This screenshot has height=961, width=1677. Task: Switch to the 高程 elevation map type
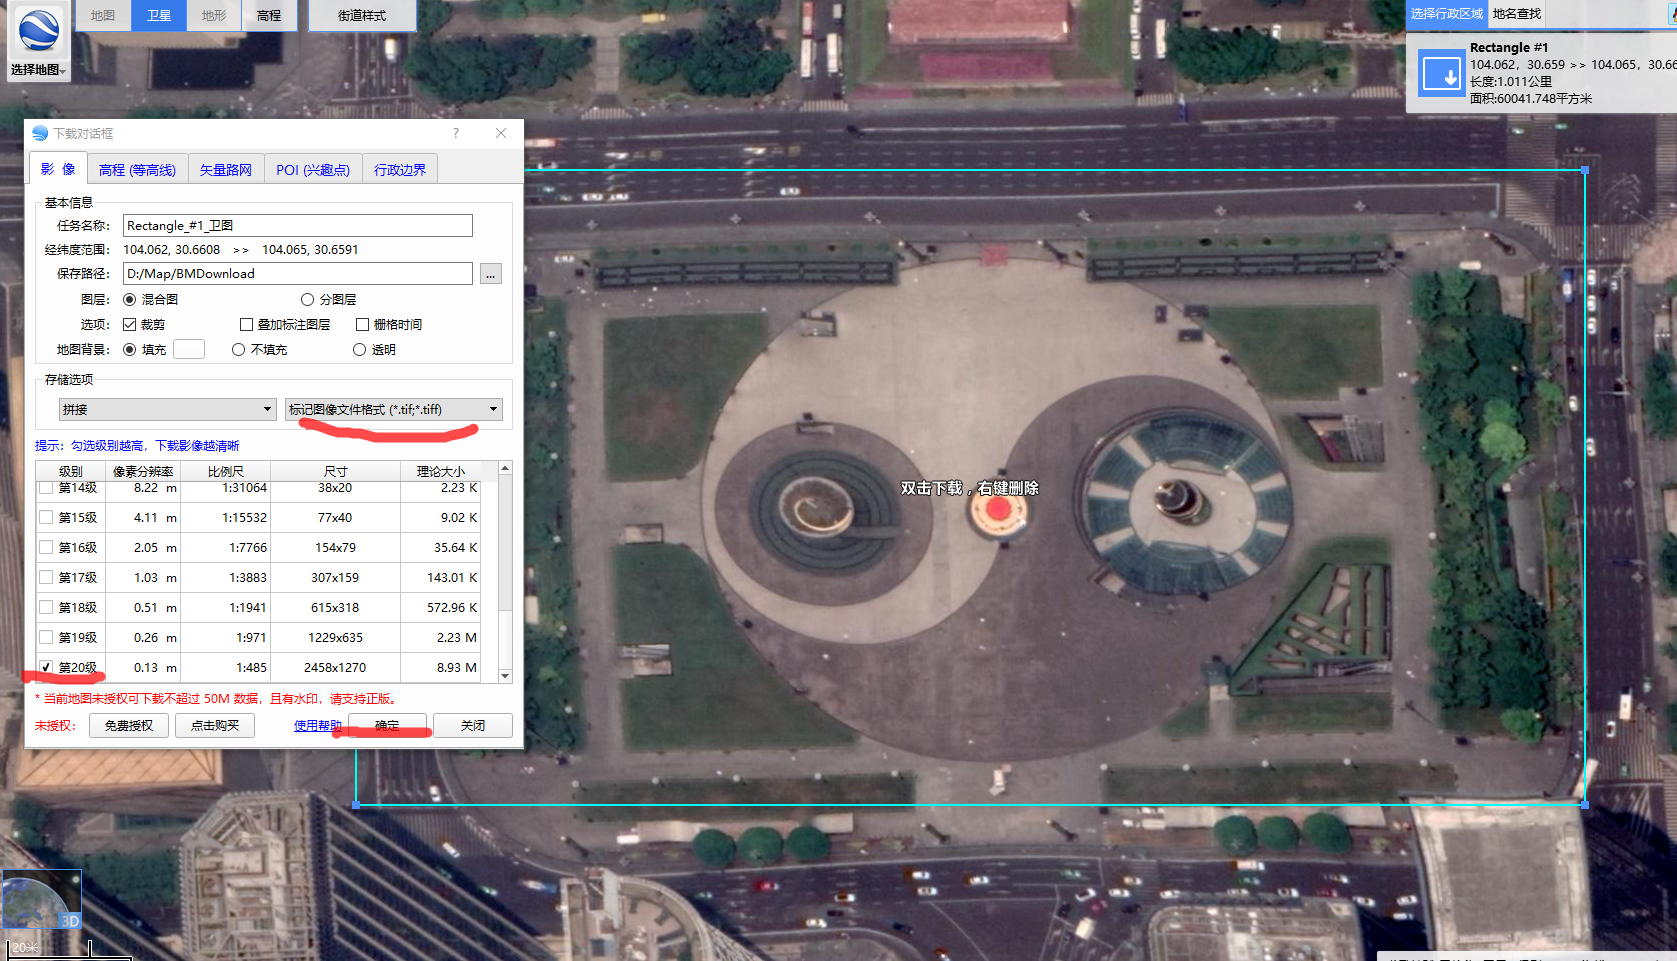coord(269,15)
